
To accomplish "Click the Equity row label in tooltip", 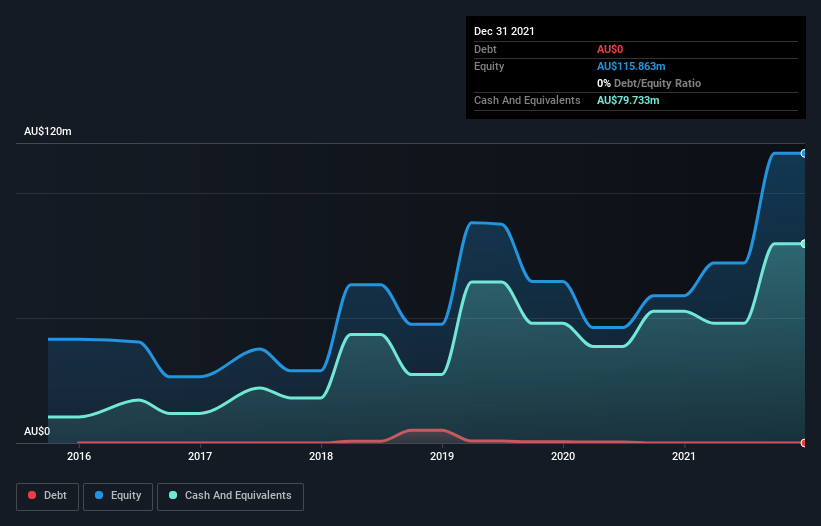I will click(x=489, y=66).
